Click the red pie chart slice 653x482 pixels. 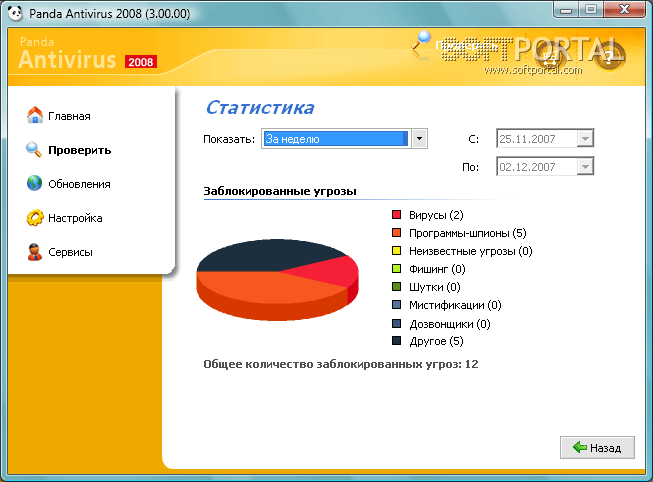tap(329, 271)
